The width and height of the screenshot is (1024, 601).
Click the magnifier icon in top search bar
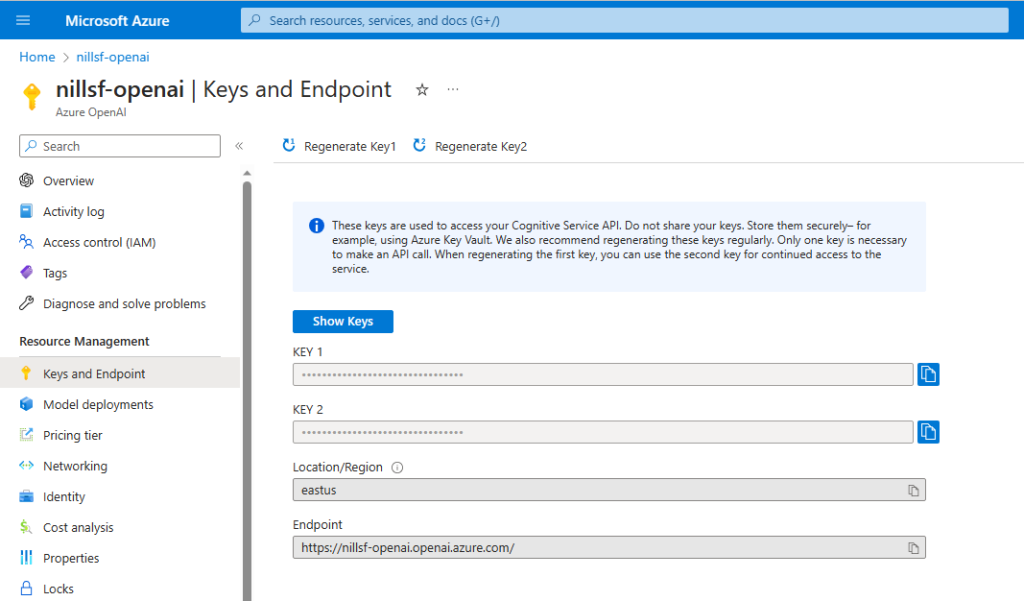[x=255, y=20]
